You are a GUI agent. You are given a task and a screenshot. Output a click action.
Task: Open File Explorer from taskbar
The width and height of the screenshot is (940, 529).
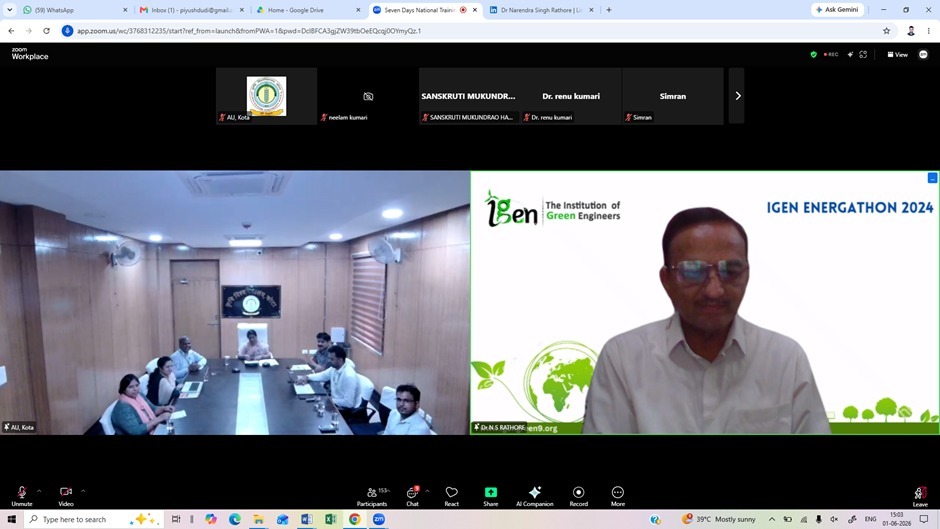coord(258,519)
